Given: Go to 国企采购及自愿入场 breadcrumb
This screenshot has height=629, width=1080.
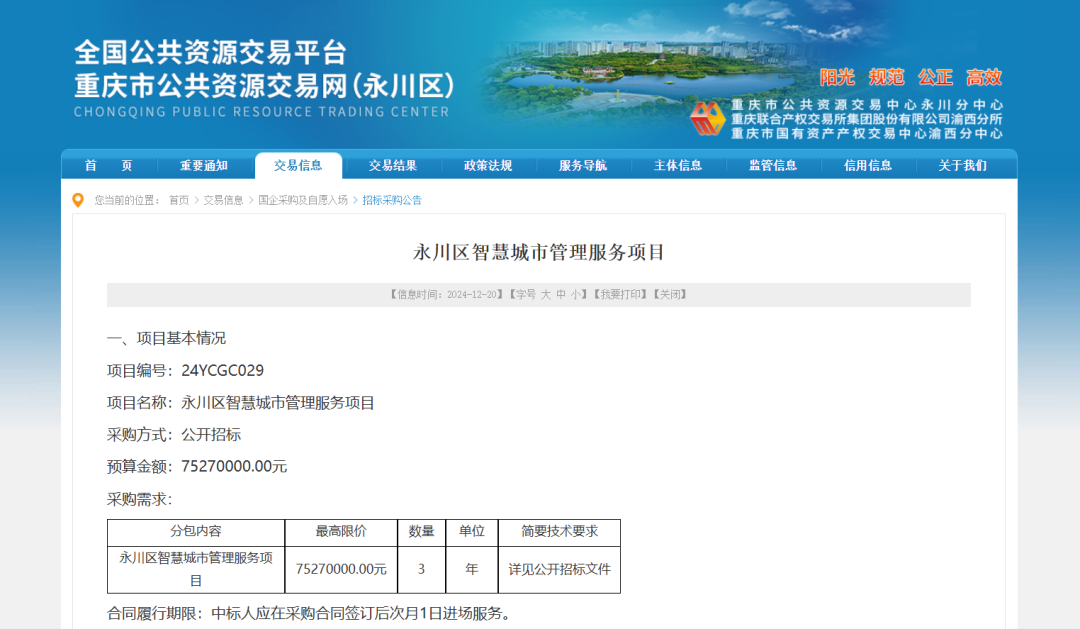Looking at the screenshot, I should 302,200.
